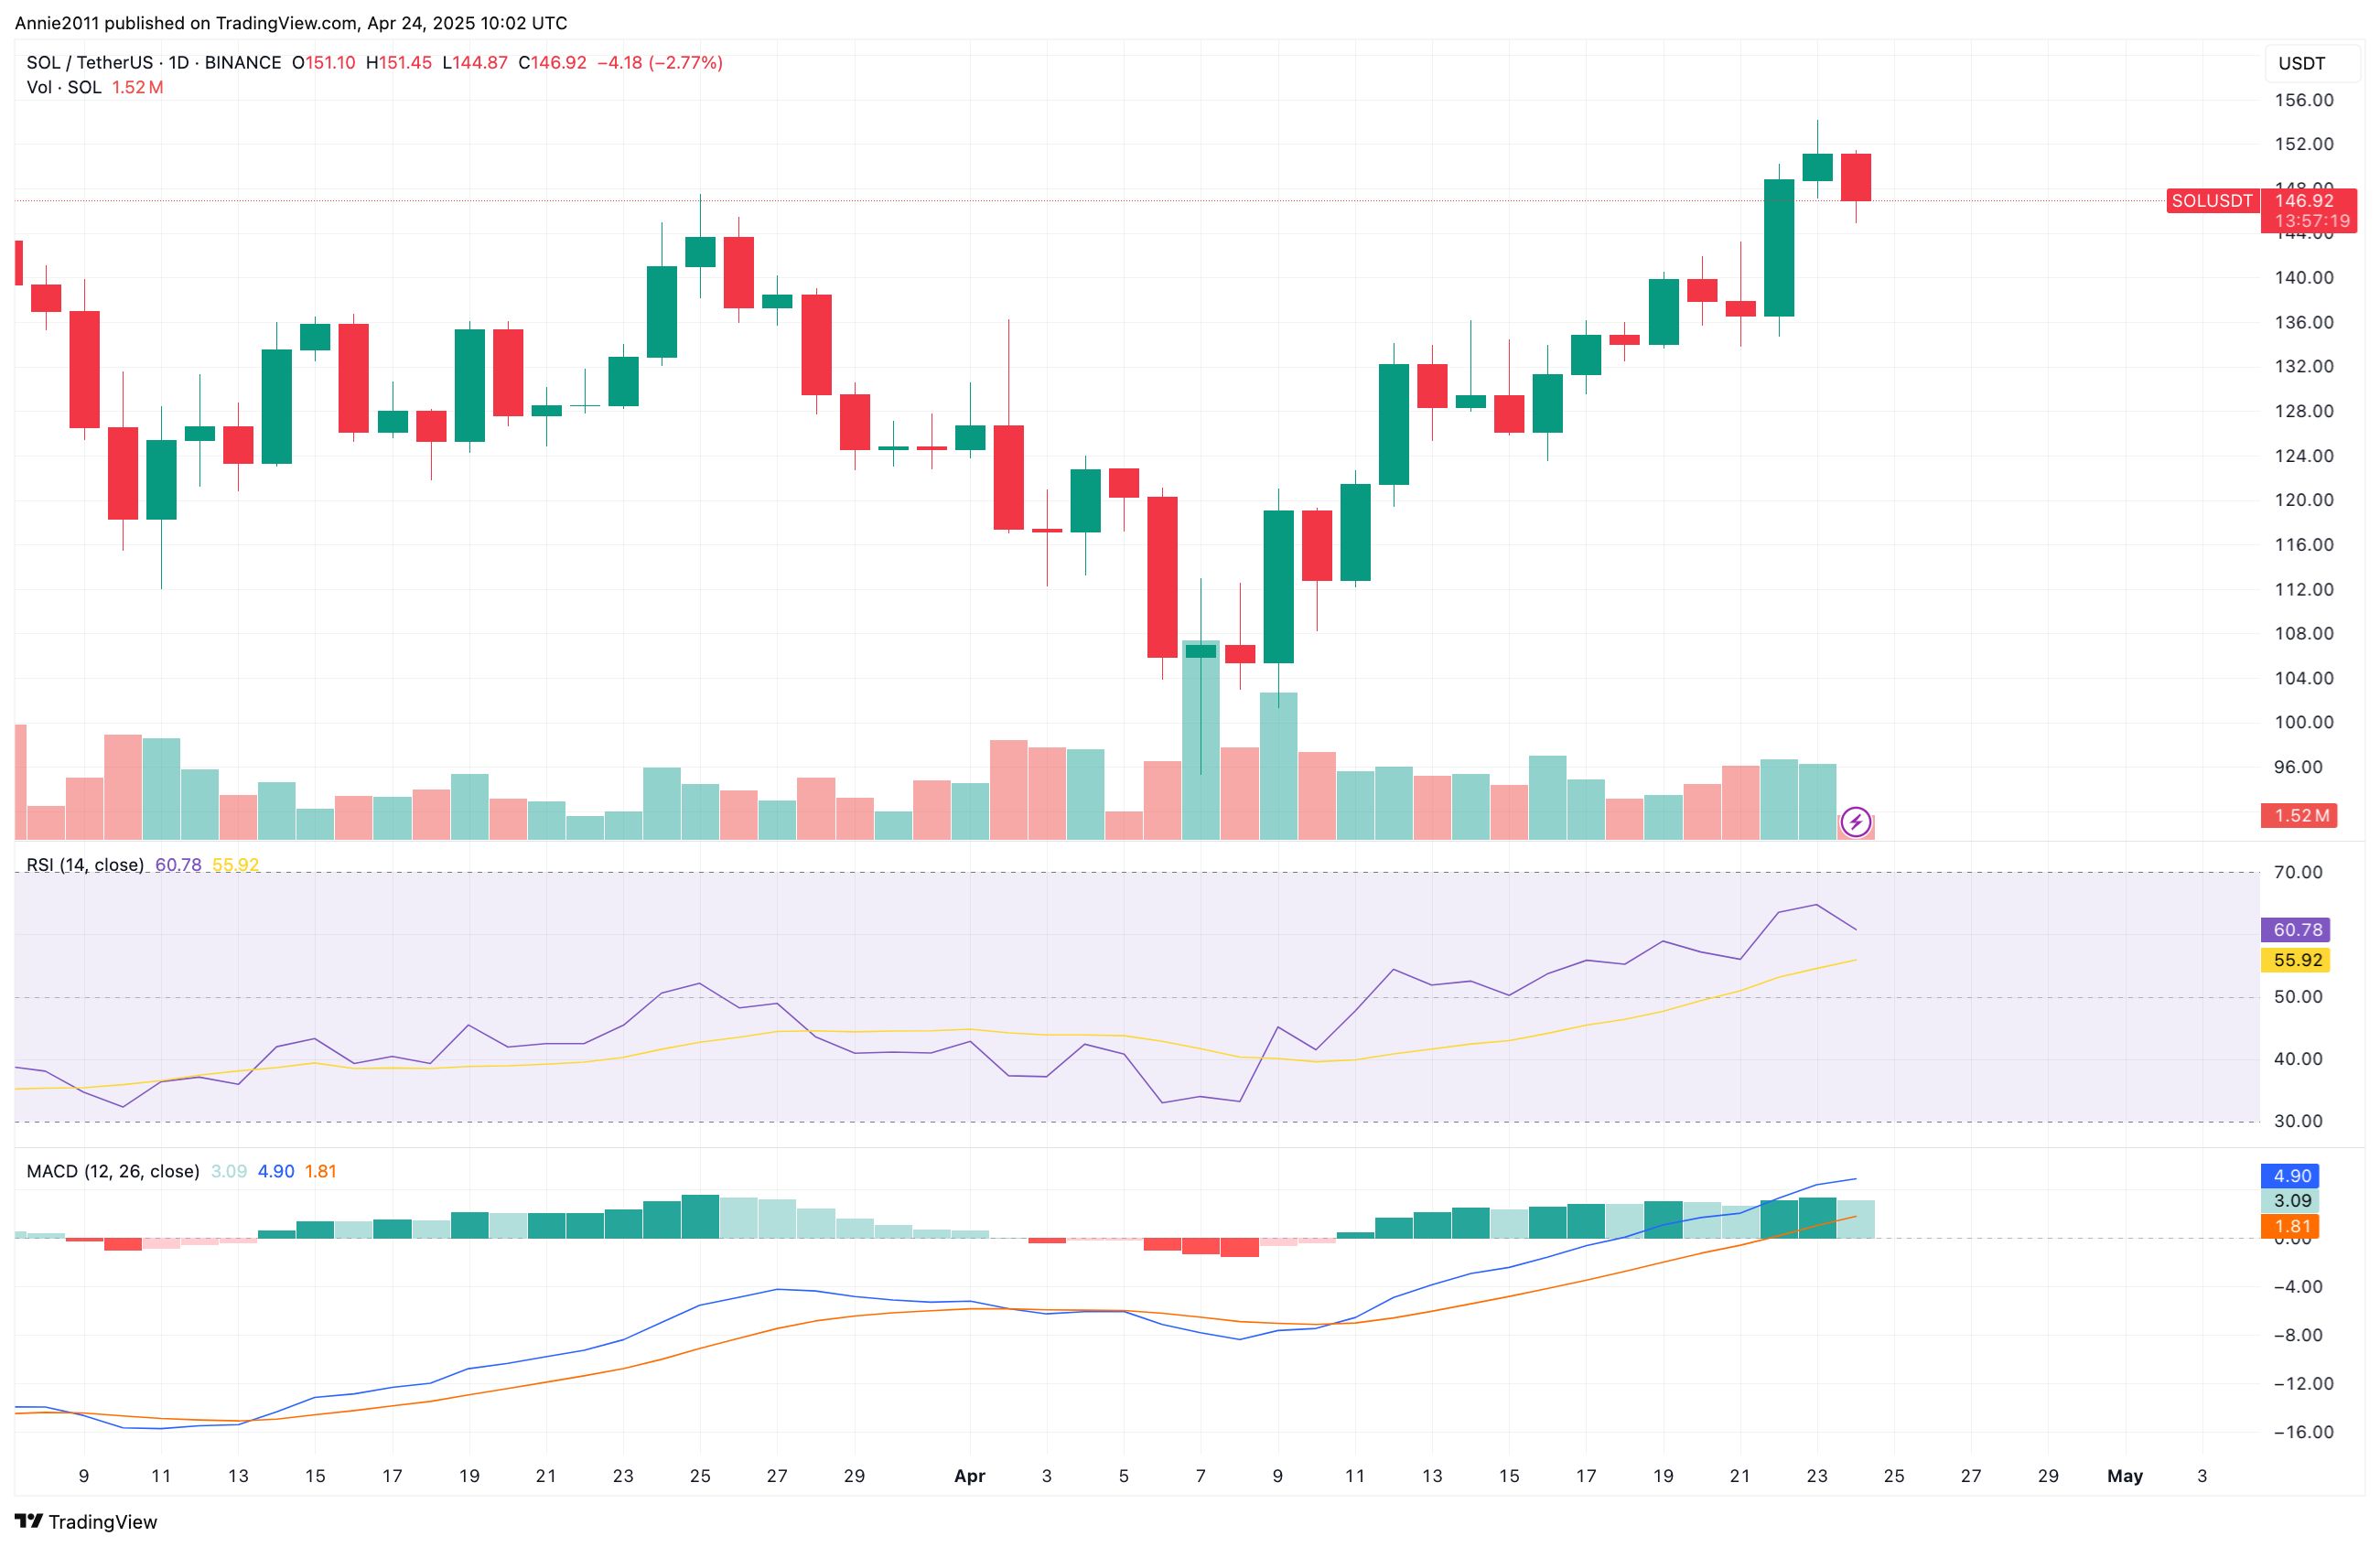Click the orange 1.81 MACD axis badge
2380x1547 pixels.
coord(2292,1226)
